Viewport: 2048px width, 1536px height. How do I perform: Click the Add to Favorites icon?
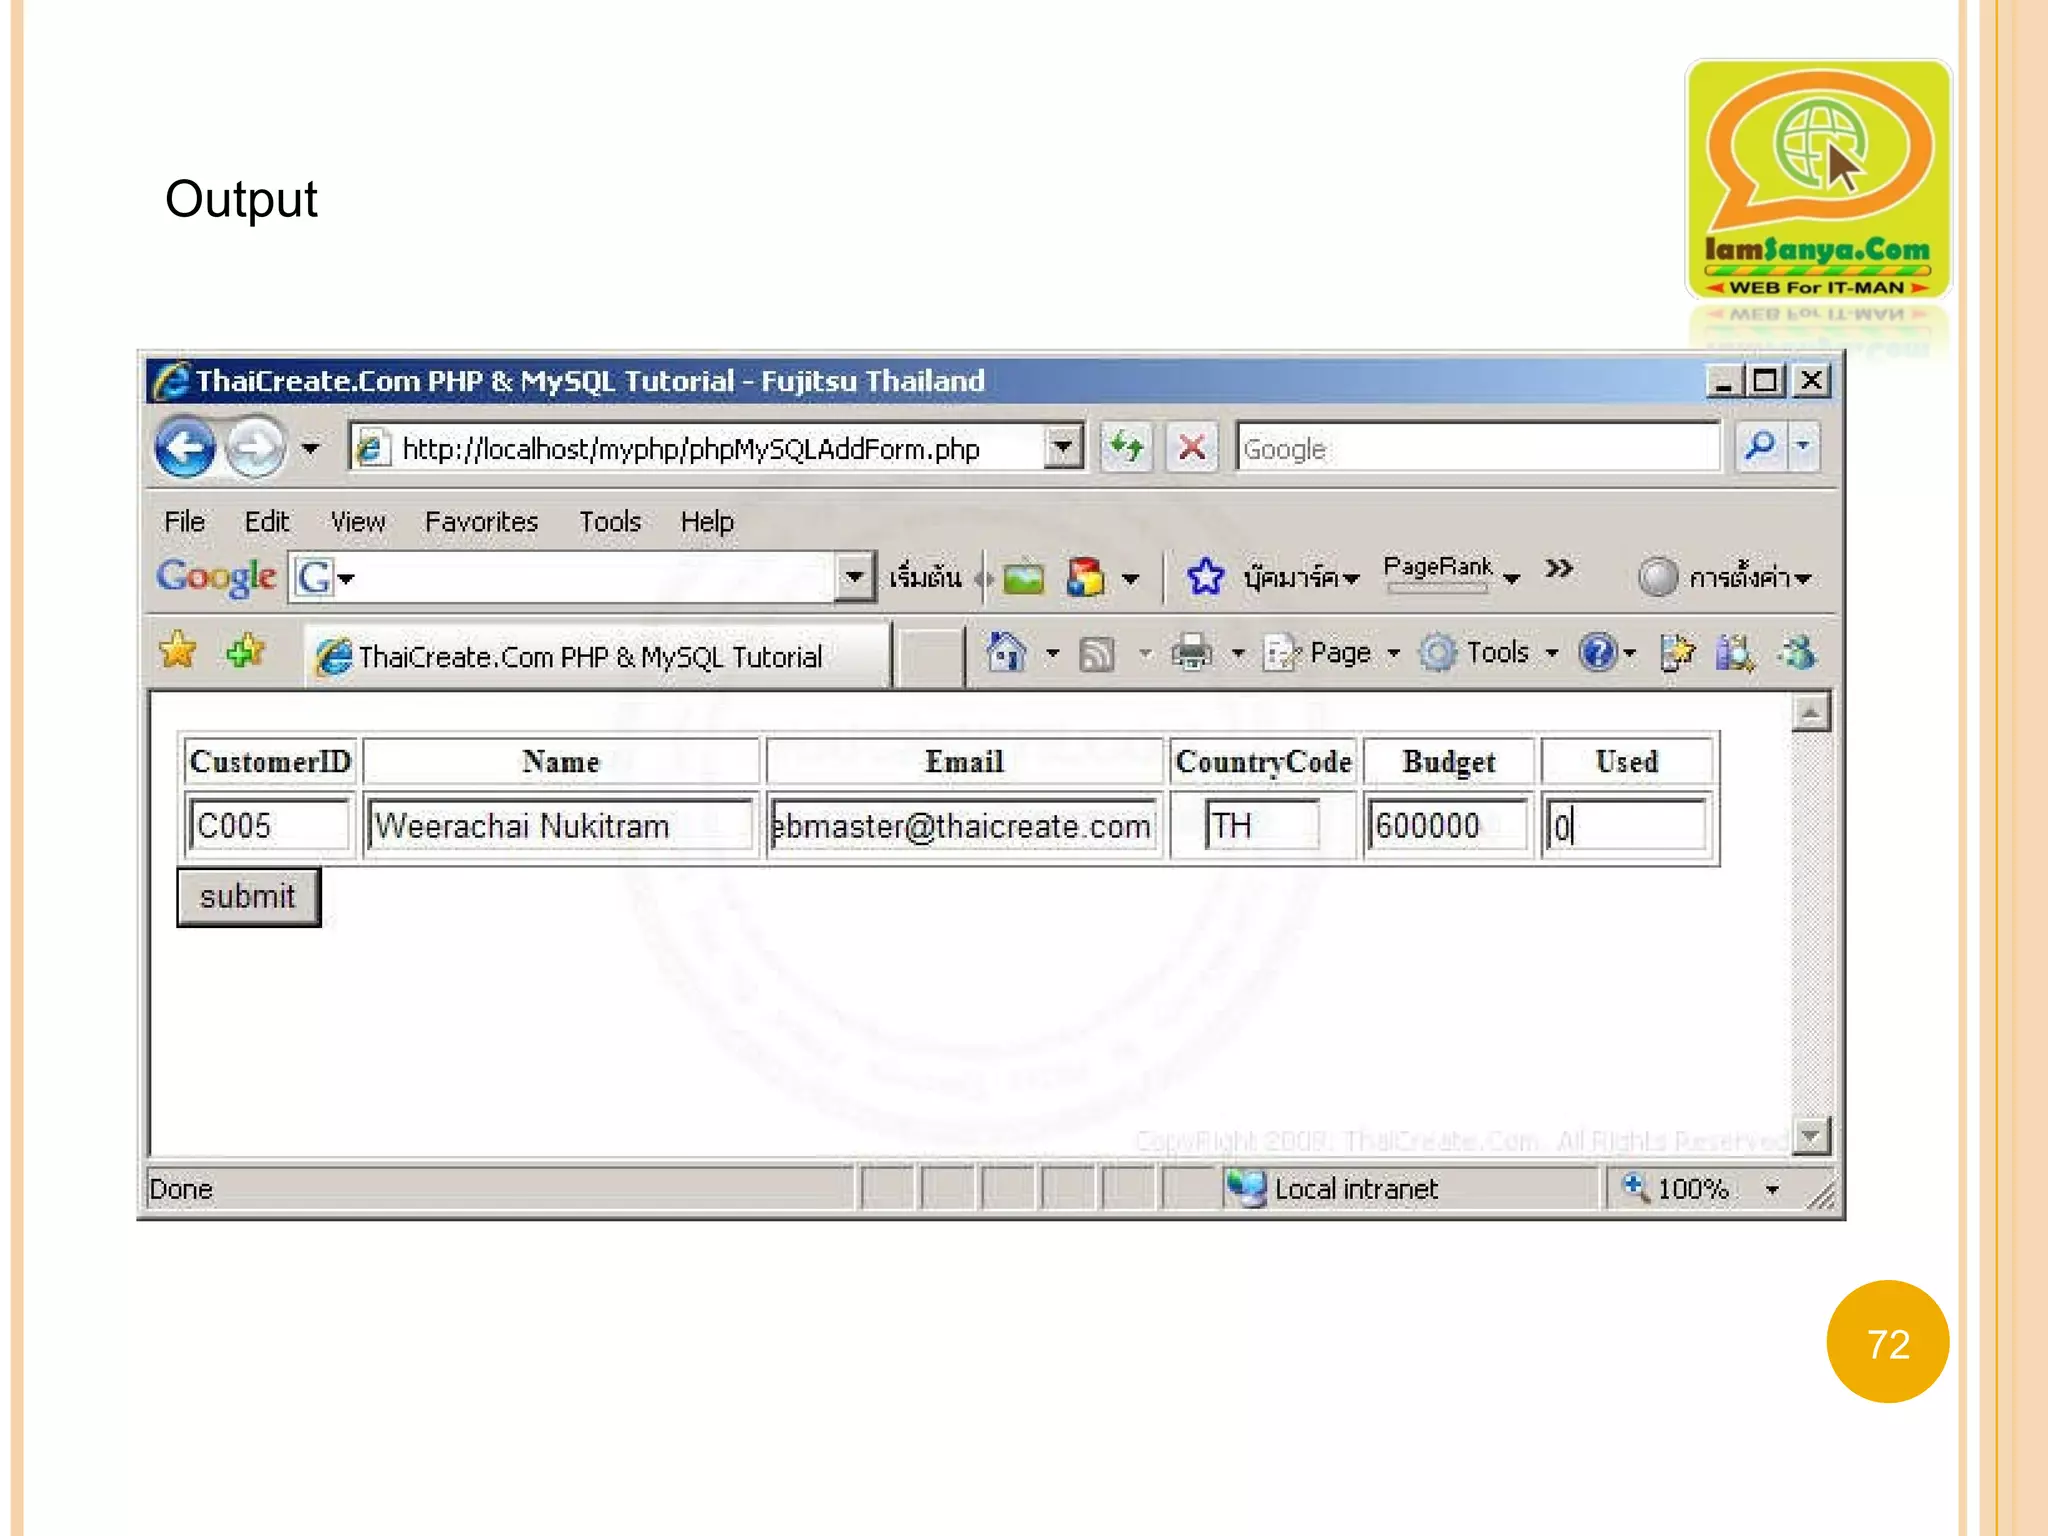tap(244, 652)
